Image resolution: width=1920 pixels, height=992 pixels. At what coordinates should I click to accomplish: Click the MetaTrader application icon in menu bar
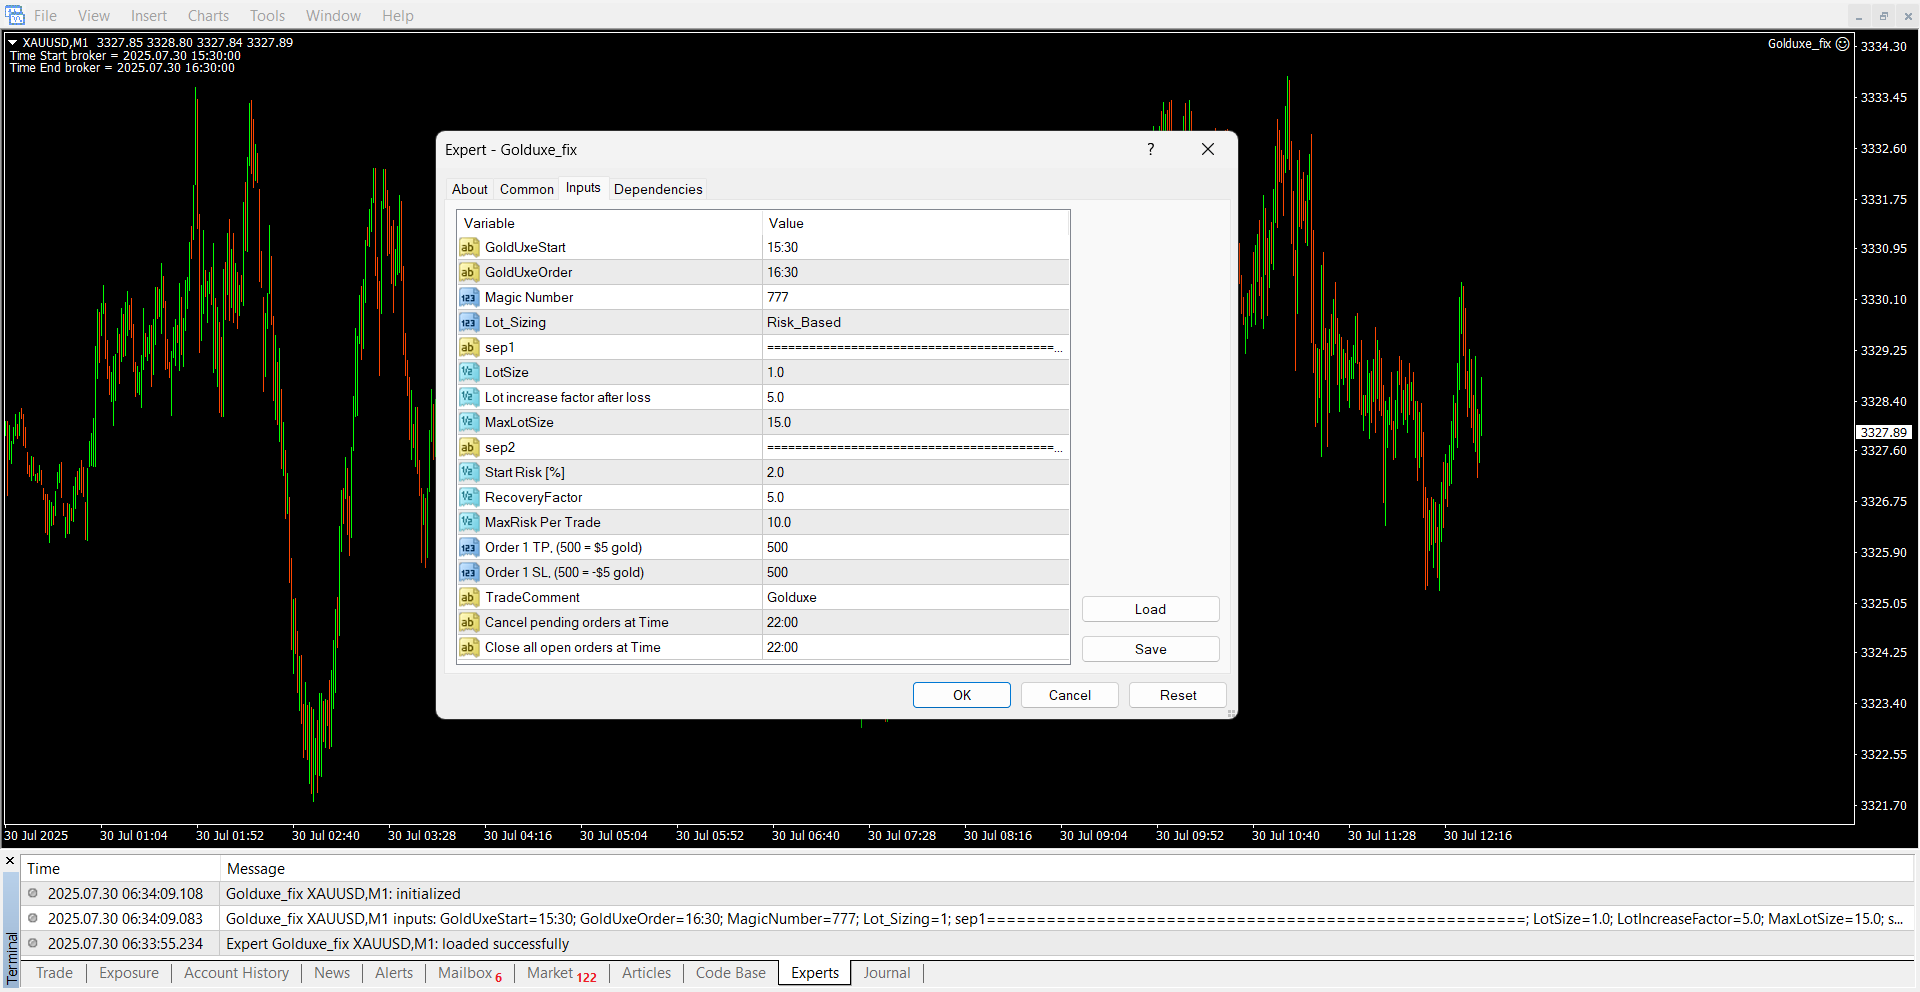pyautogui.click(x=15, y=15)
